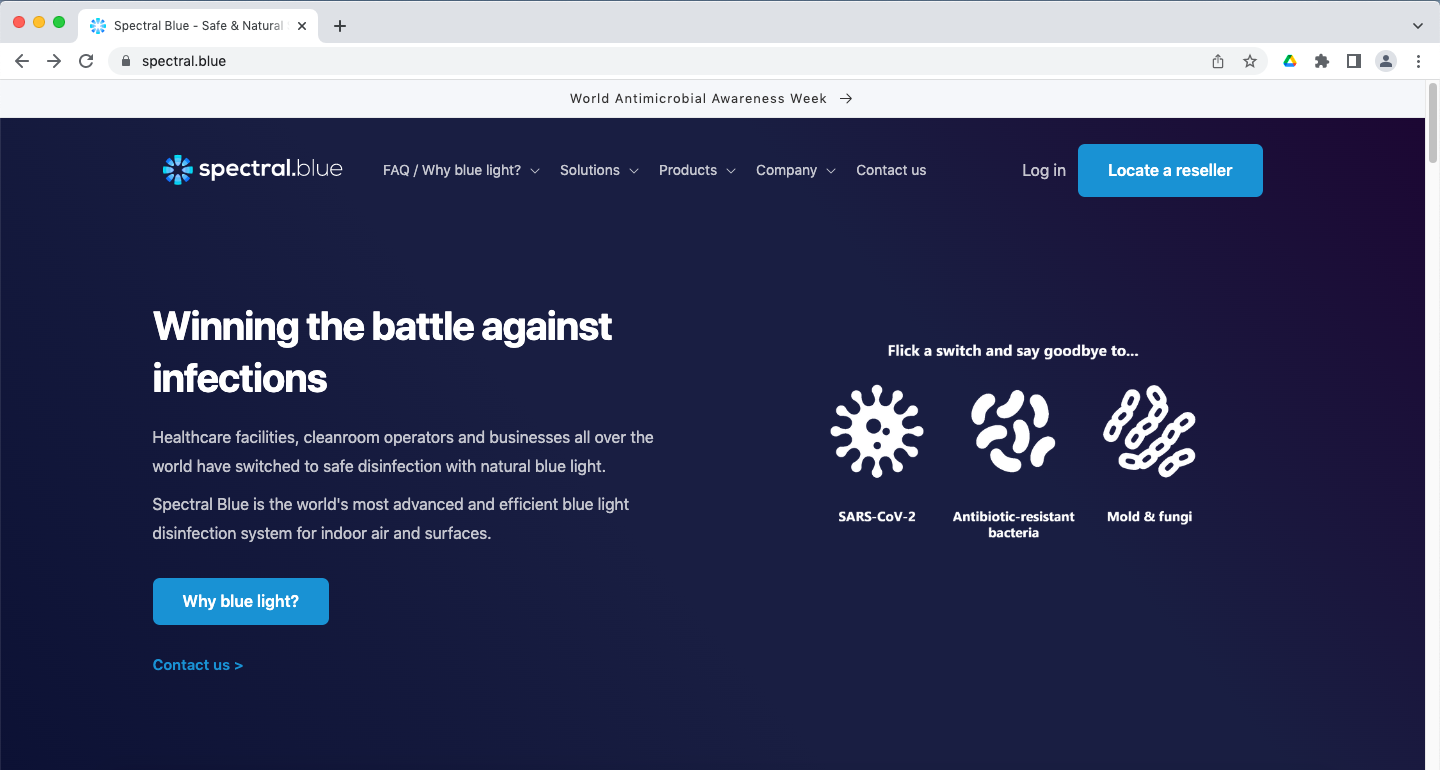This screenshot has height=770, width=1440.
Task: Open the share page icon
Action: tap(1218, 61)
